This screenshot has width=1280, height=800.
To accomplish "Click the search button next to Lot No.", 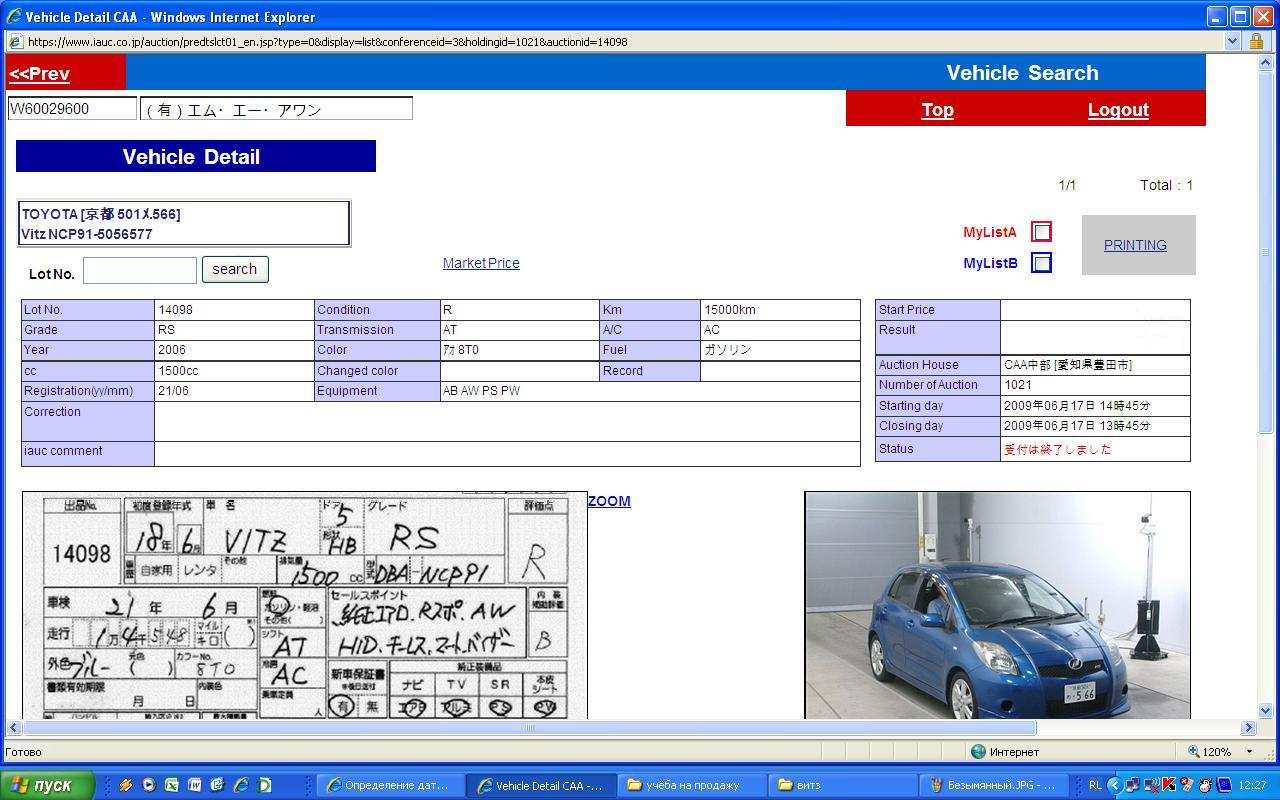I will [x=235, y=269].
